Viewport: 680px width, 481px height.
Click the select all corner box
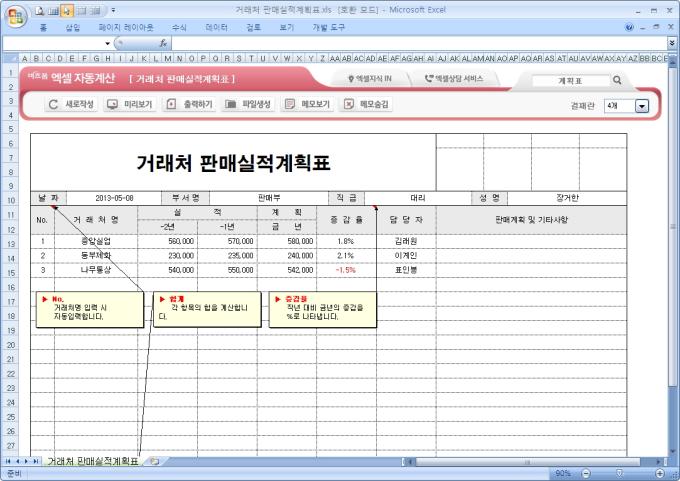(x=10, y=58)
